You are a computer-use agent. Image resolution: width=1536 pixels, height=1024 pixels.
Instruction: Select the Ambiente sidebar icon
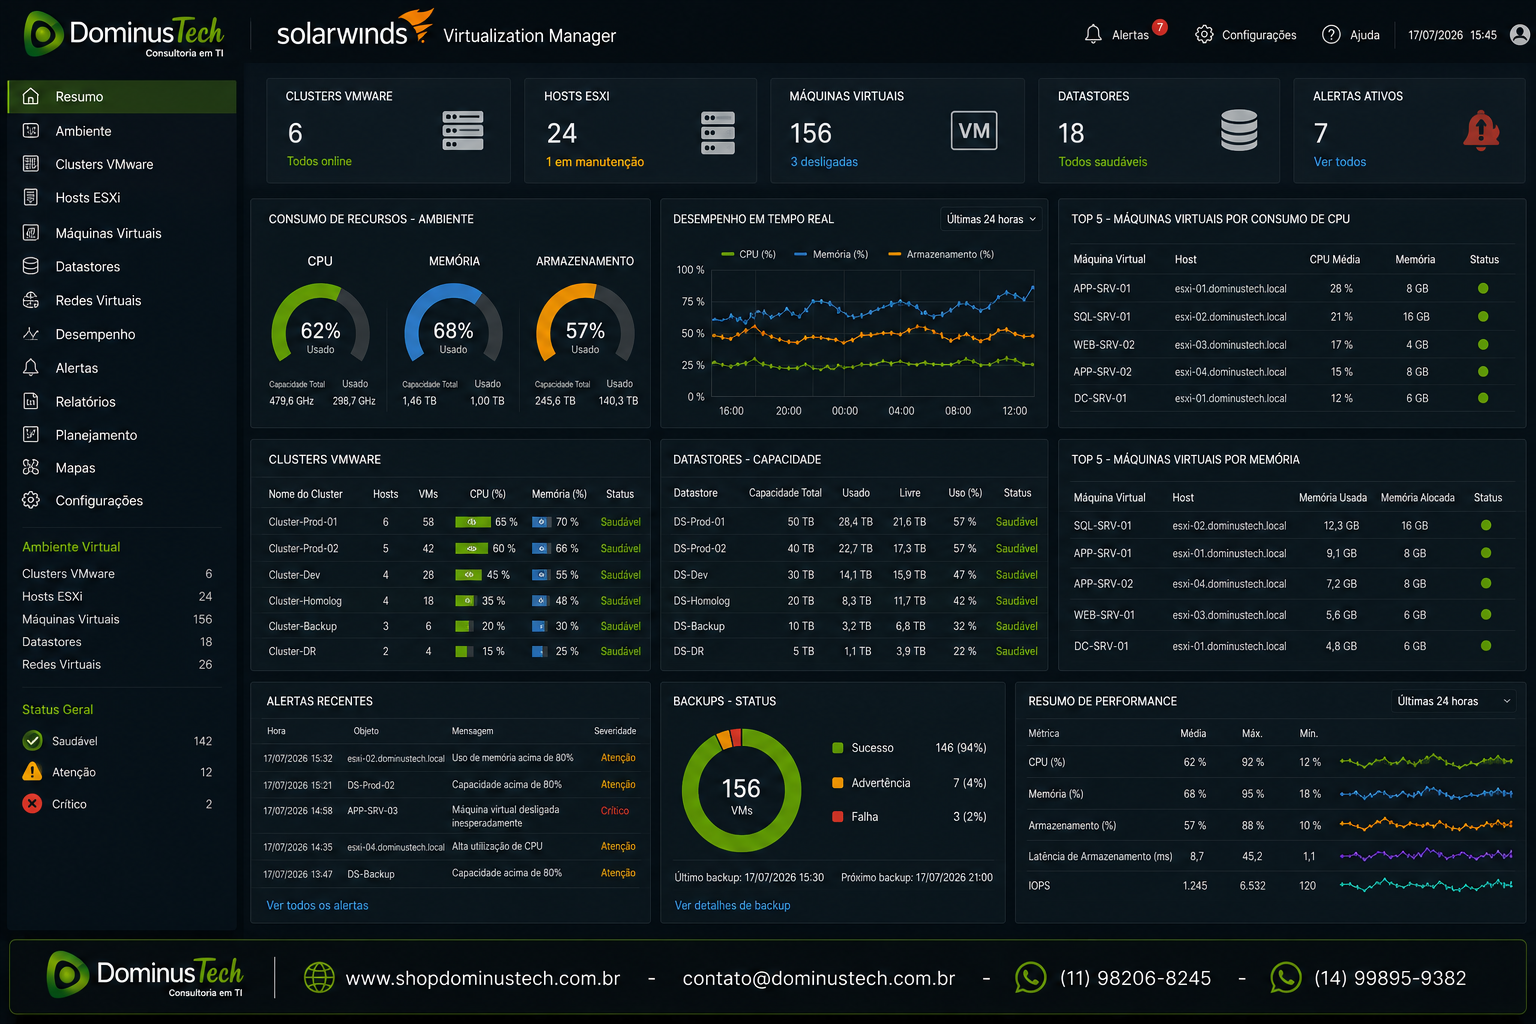coord(31,130)
